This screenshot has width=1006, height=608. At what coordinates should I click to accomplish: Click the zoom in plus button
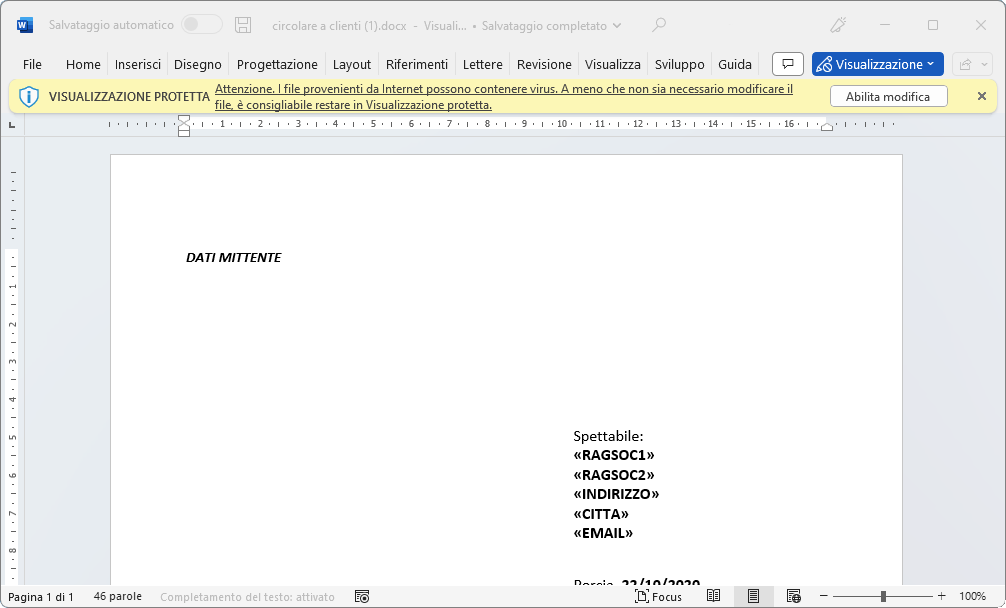(941, 596)
